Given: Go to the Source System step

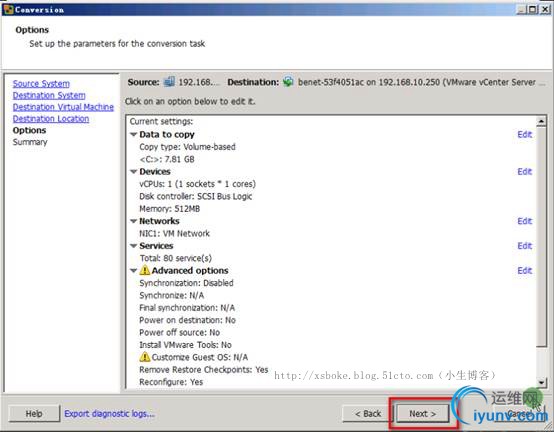Looking at the screenshot, I should pyautogui.click(x=41, y=84).
